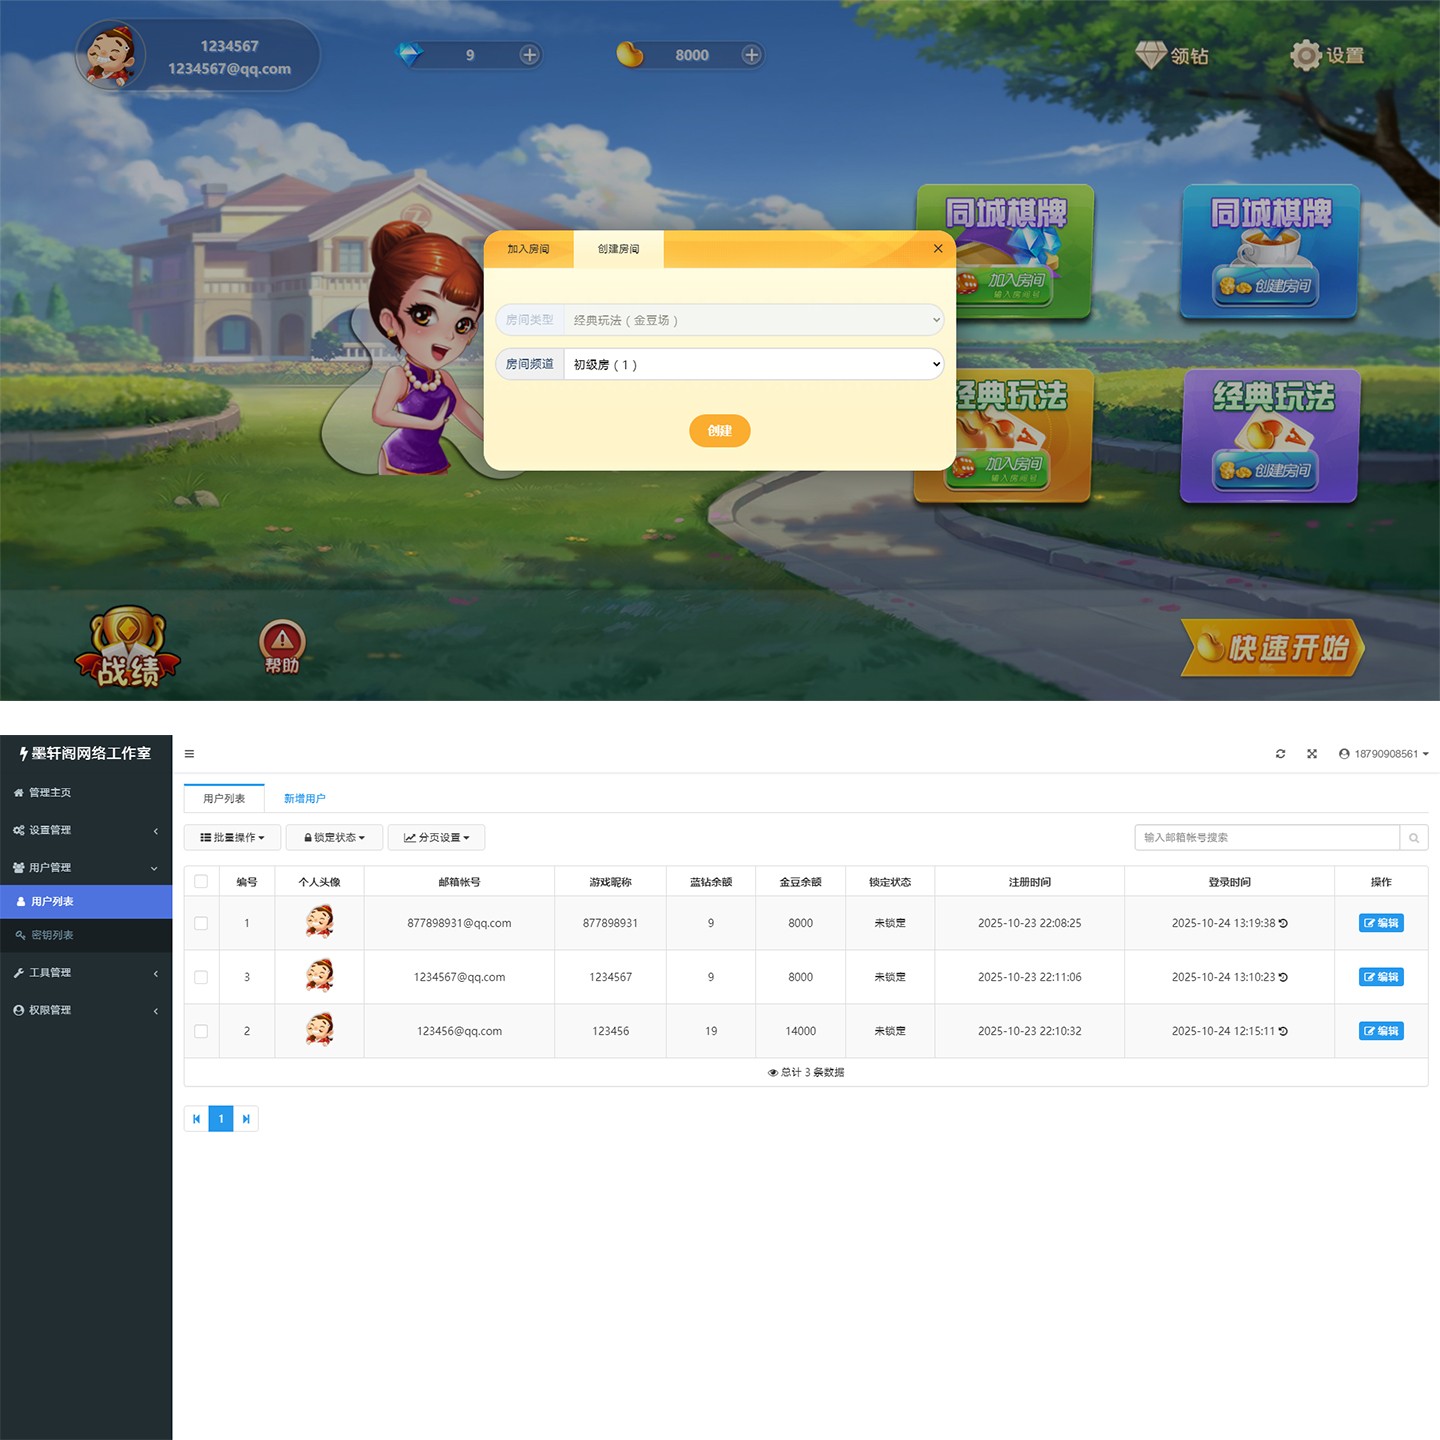
Task: Switch to the 加入房间 tab
Action: click(x=528, y=249)
